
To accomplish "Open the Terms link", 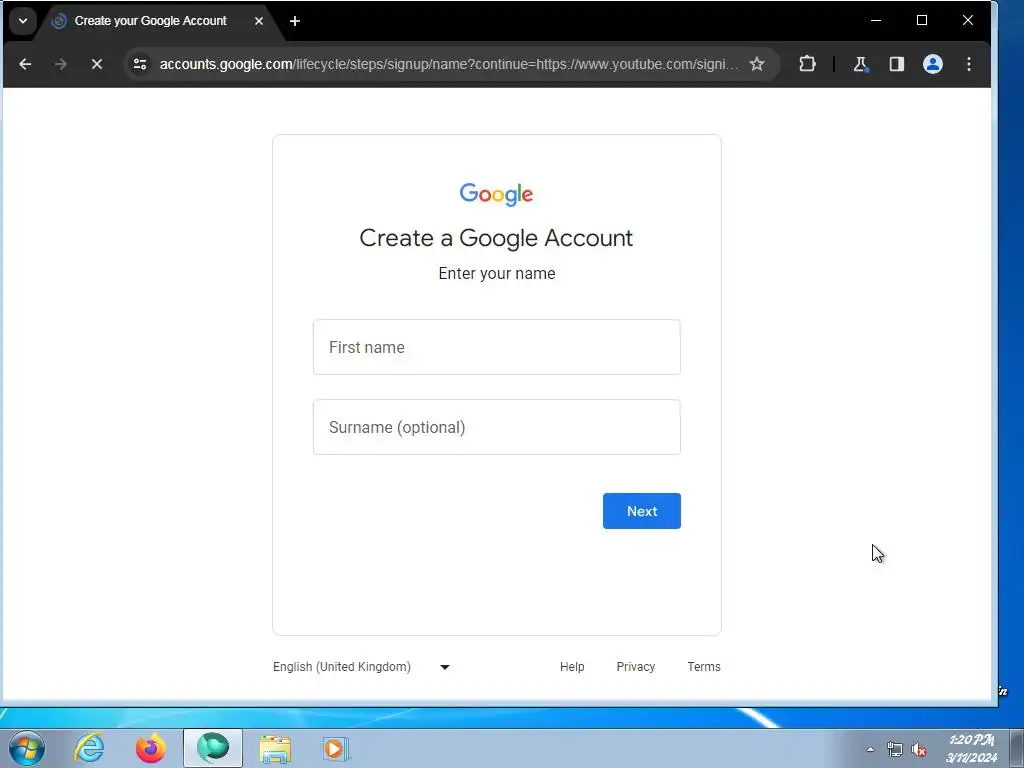I will [x=704, y=667].
